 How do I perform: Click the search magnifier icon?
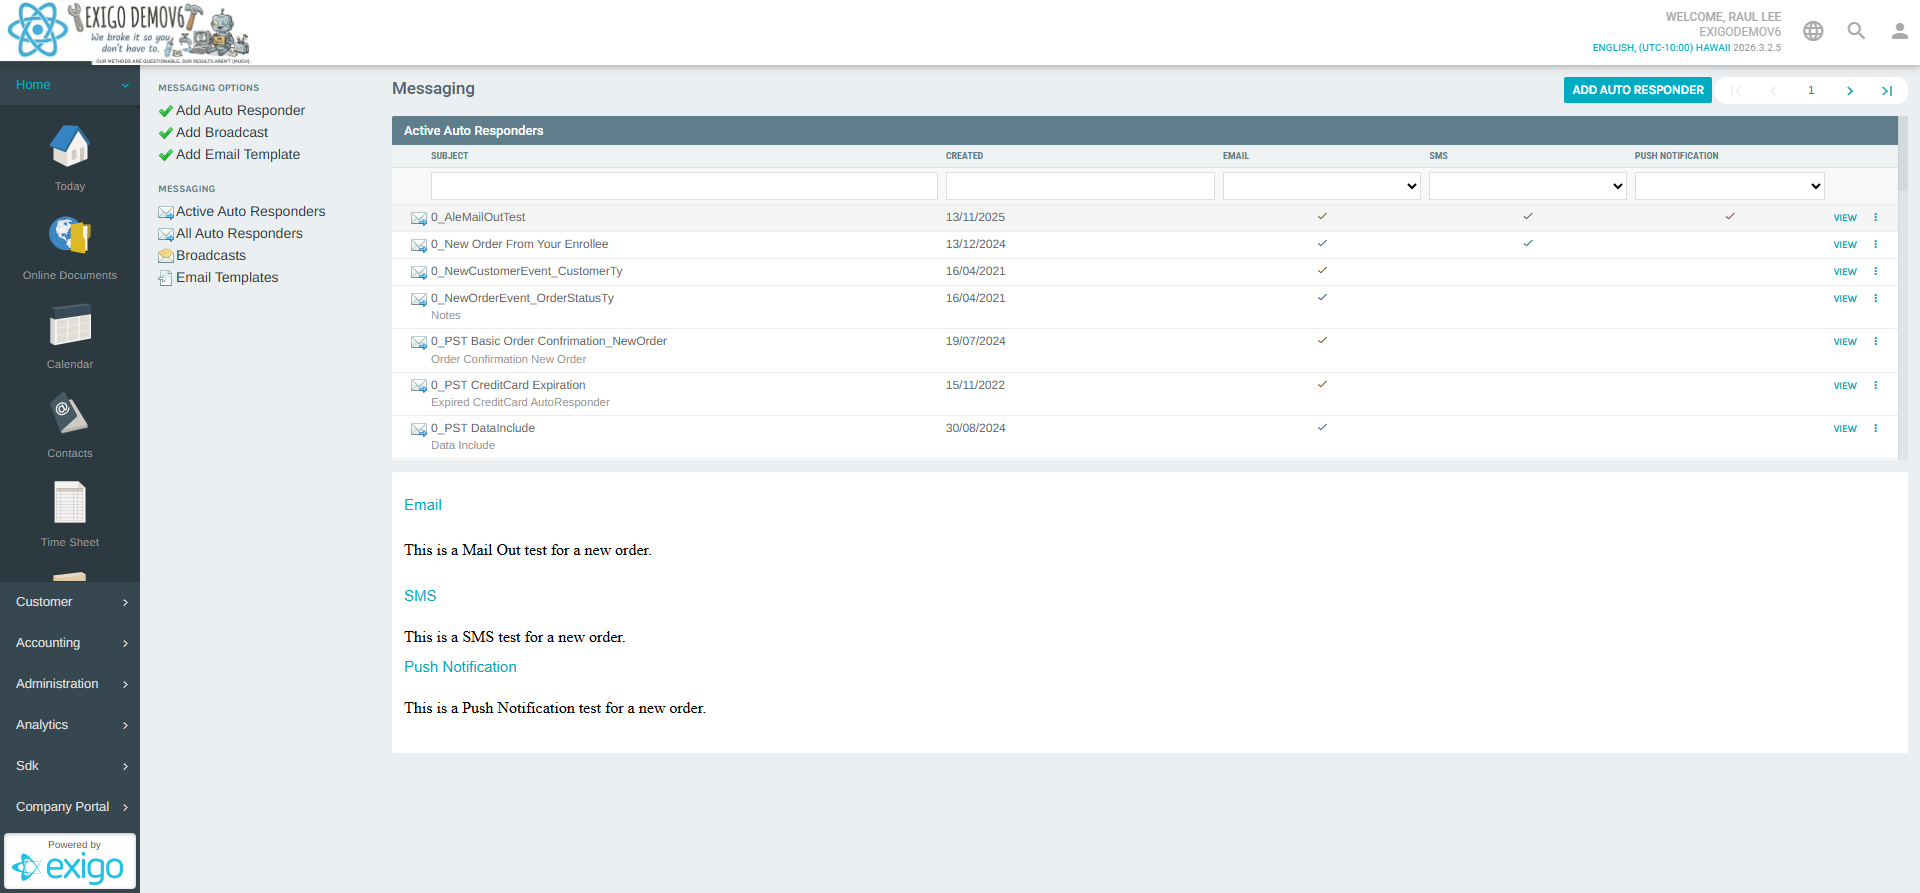1856,31
